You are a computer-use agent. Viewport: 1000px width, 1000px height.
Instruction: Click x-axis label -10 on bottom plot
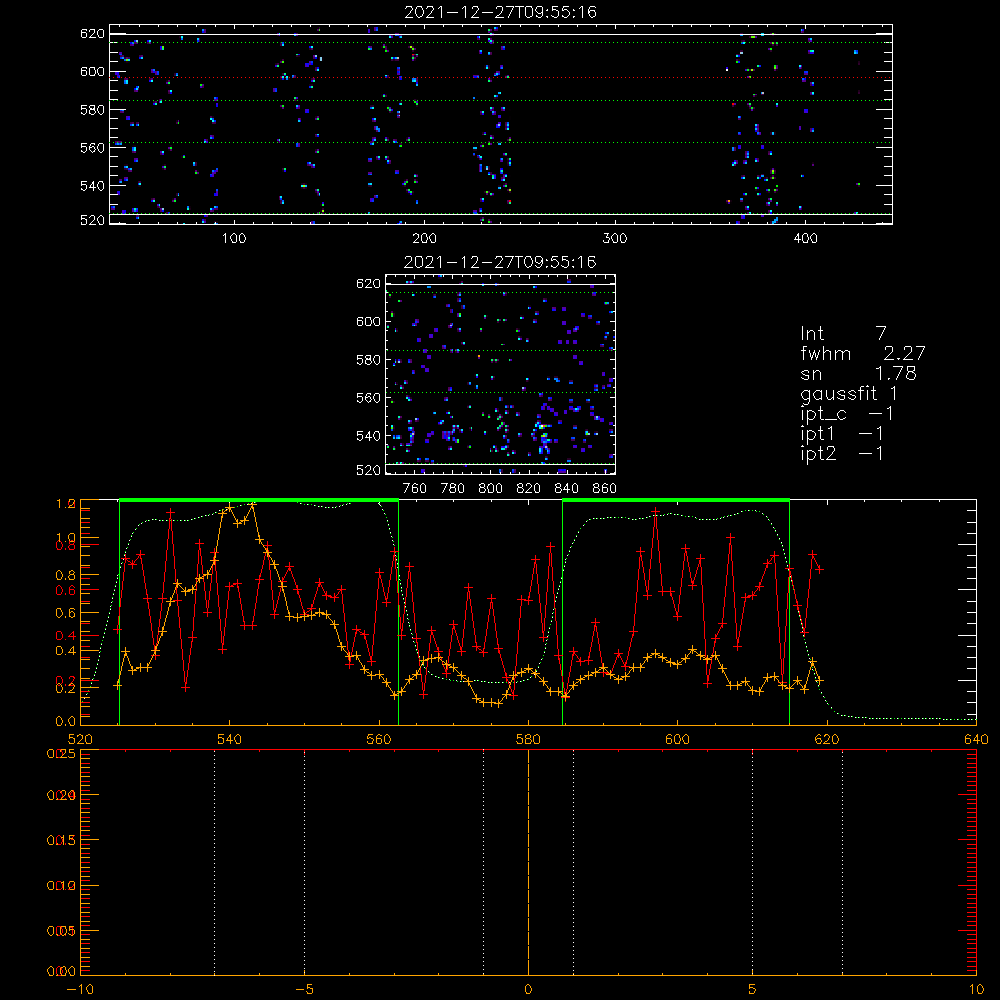(x=80, y=990)
